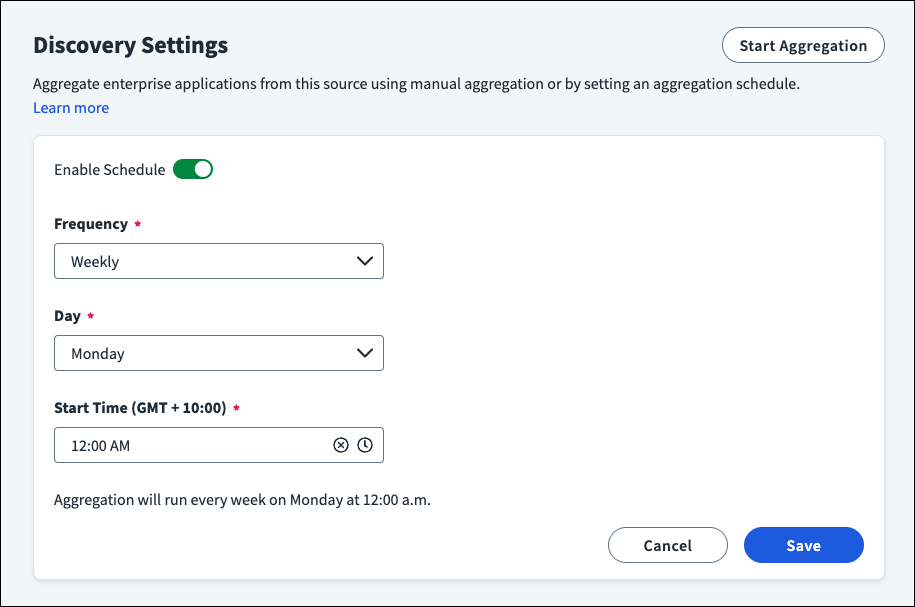Click the Discovery Settings heading
915x607 pixels.
tap(131, 46)
